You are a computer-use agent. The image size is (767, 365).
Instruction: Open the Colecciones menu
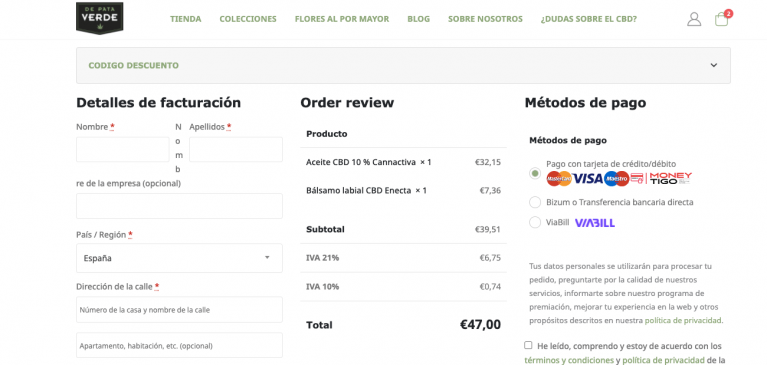(248, 19)
